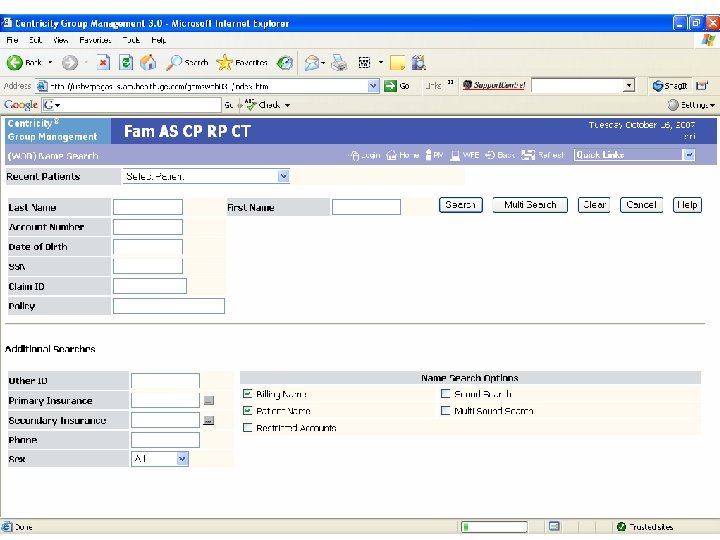Viewport: 720px width, 540px height.
Task: Toggle the Billing Name checkbox
Action: (x=247, y=394)
